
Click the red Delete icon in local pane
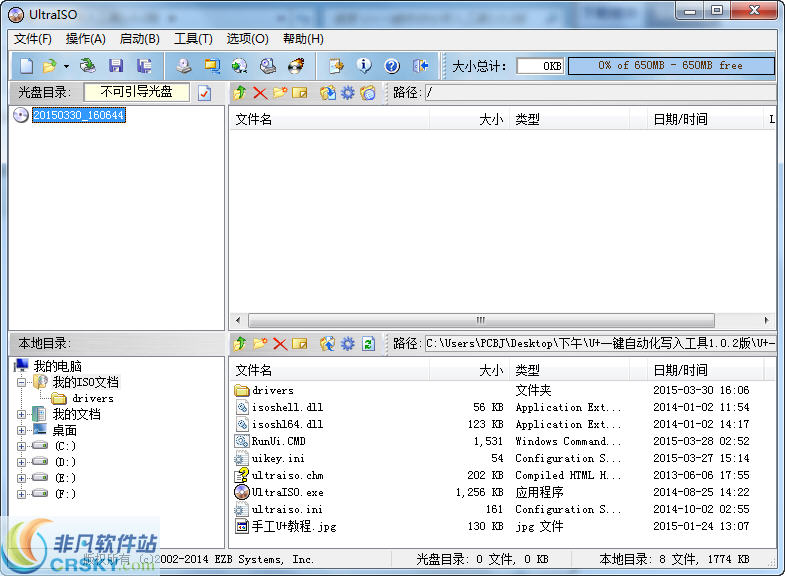click(x=280, y=344)
